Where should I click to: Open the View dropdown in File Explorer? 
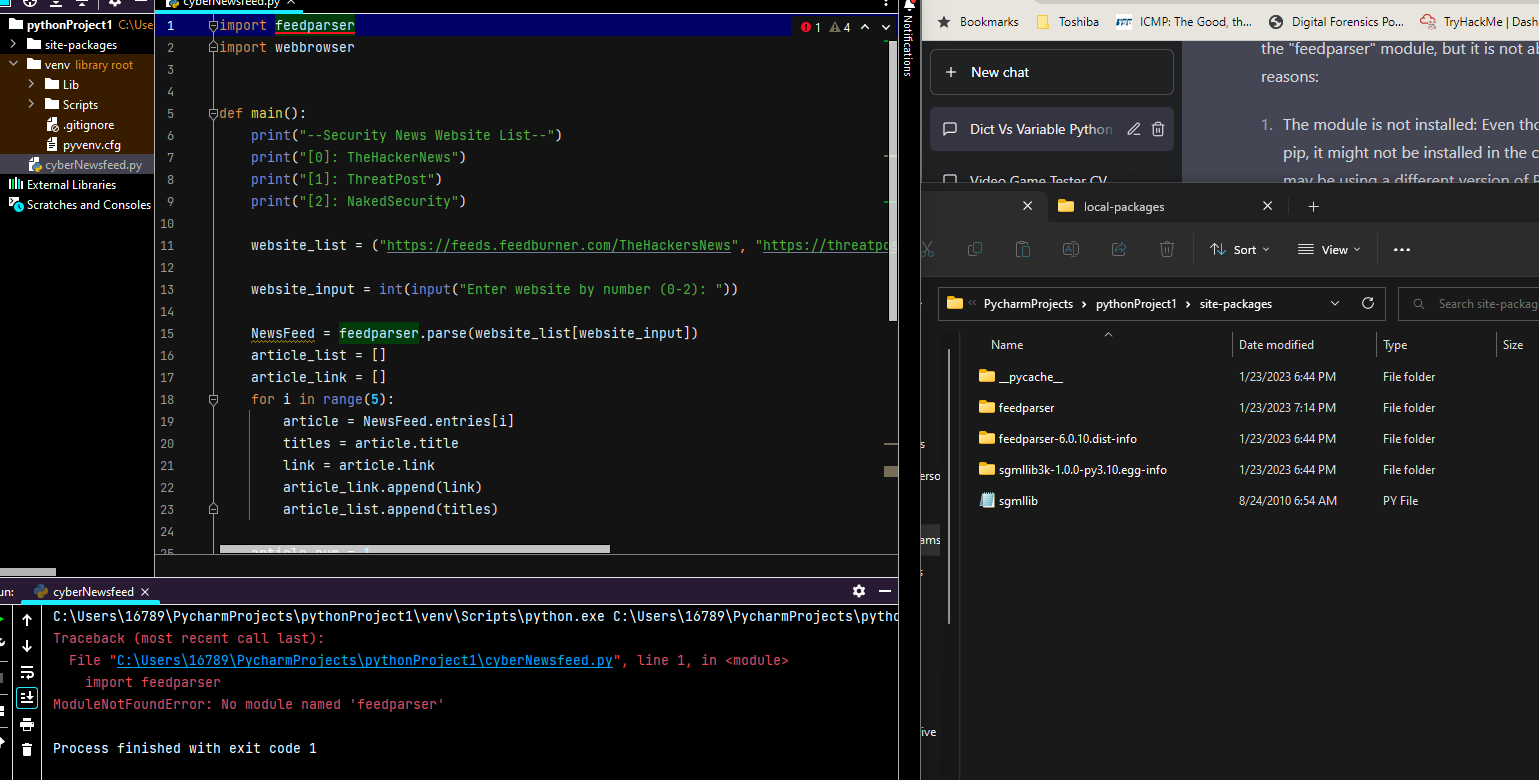[x=1328, y=249]
